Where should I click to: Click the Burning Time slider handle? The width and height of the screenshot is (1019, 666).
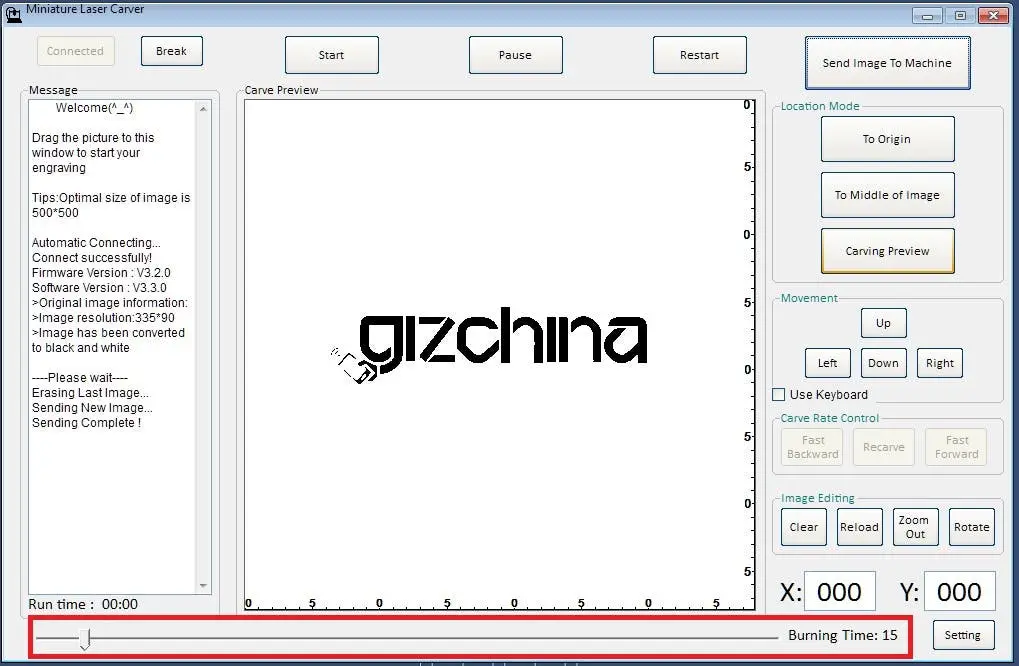[85, 639]
